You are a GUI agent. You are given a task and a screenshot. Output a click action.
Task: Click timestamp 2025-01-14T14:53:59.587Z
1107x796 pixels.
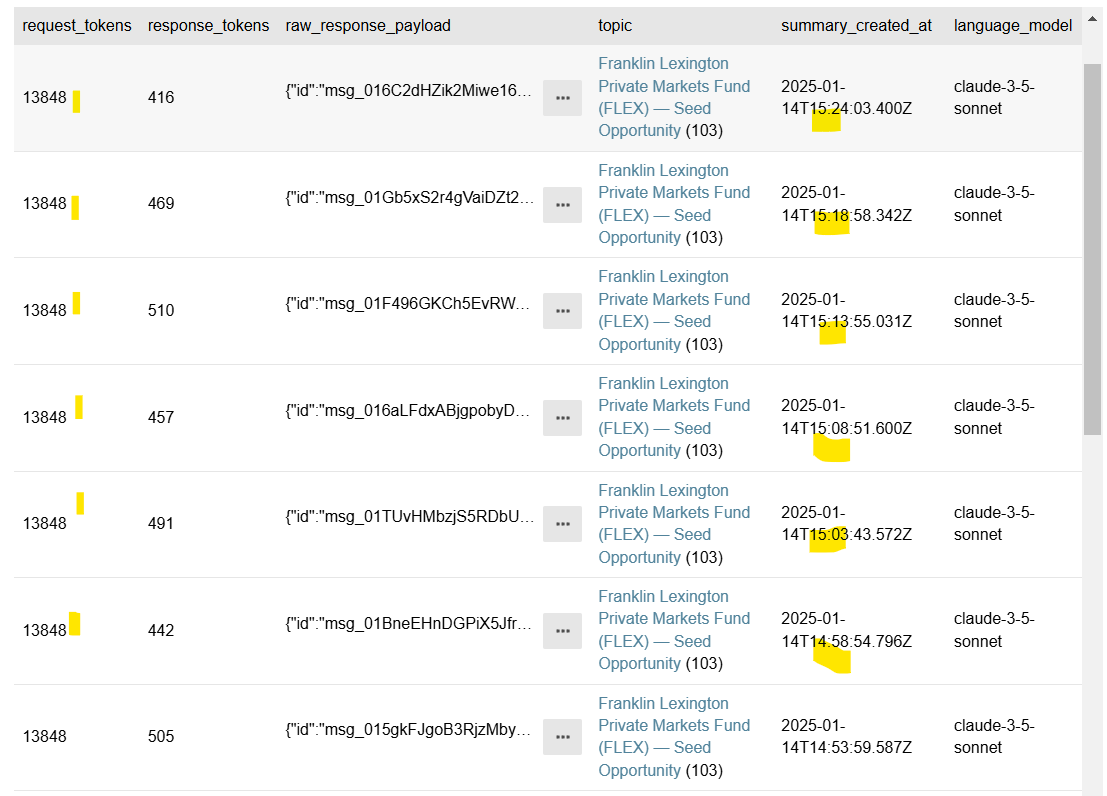[846, 737]
